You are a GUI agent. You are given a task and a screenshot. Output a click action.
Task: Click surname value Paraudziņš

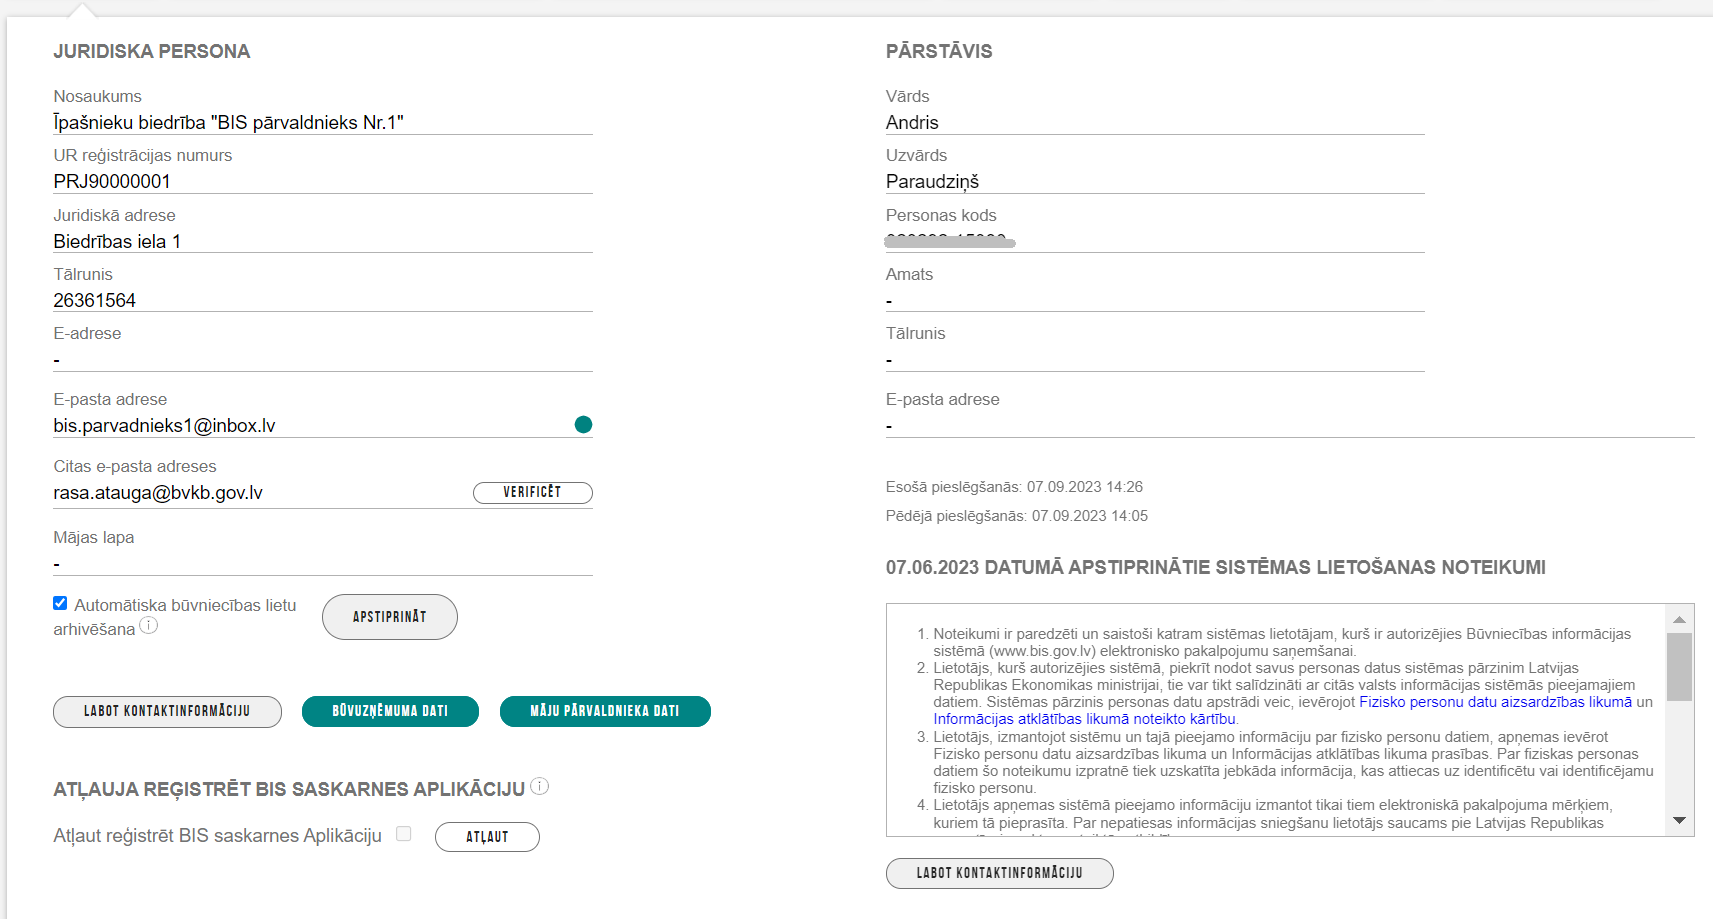(932, 181)
